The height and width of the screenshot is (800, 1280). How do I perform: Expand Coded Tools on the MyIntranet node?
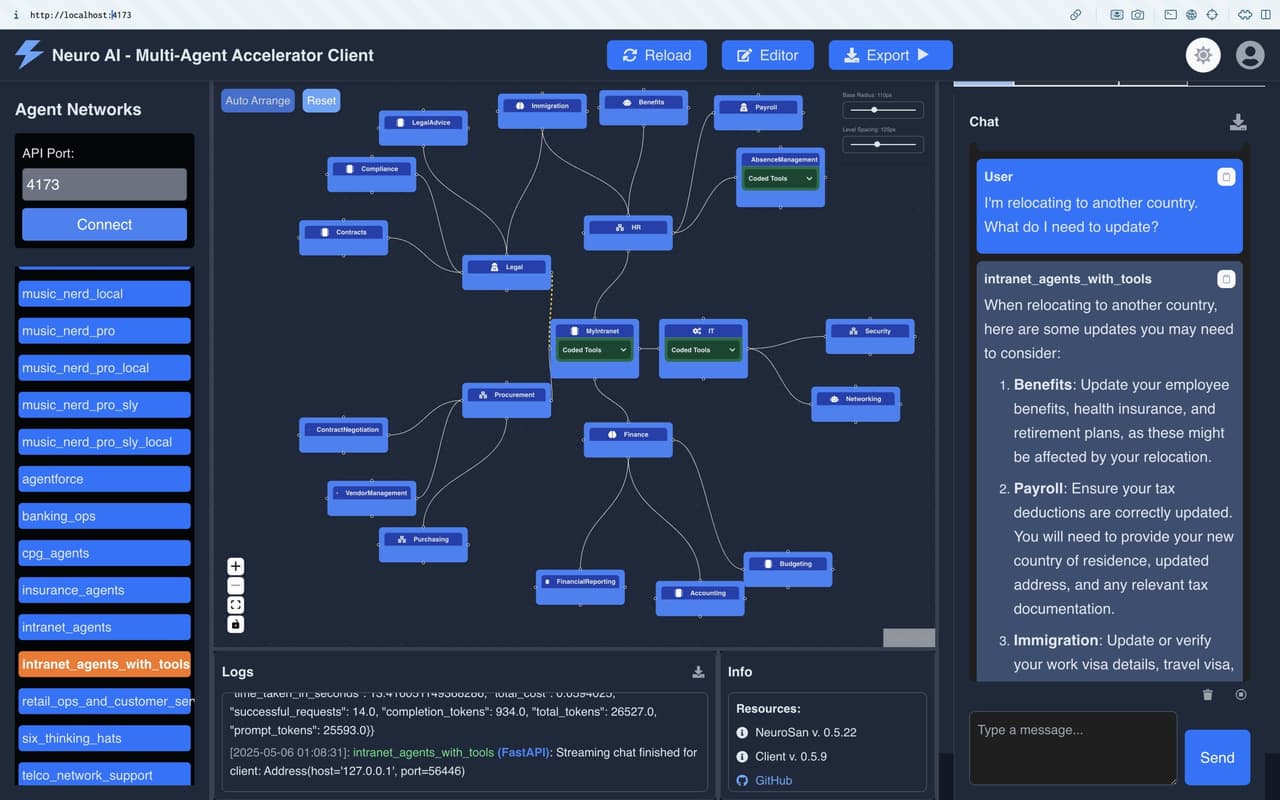point(594,350)
